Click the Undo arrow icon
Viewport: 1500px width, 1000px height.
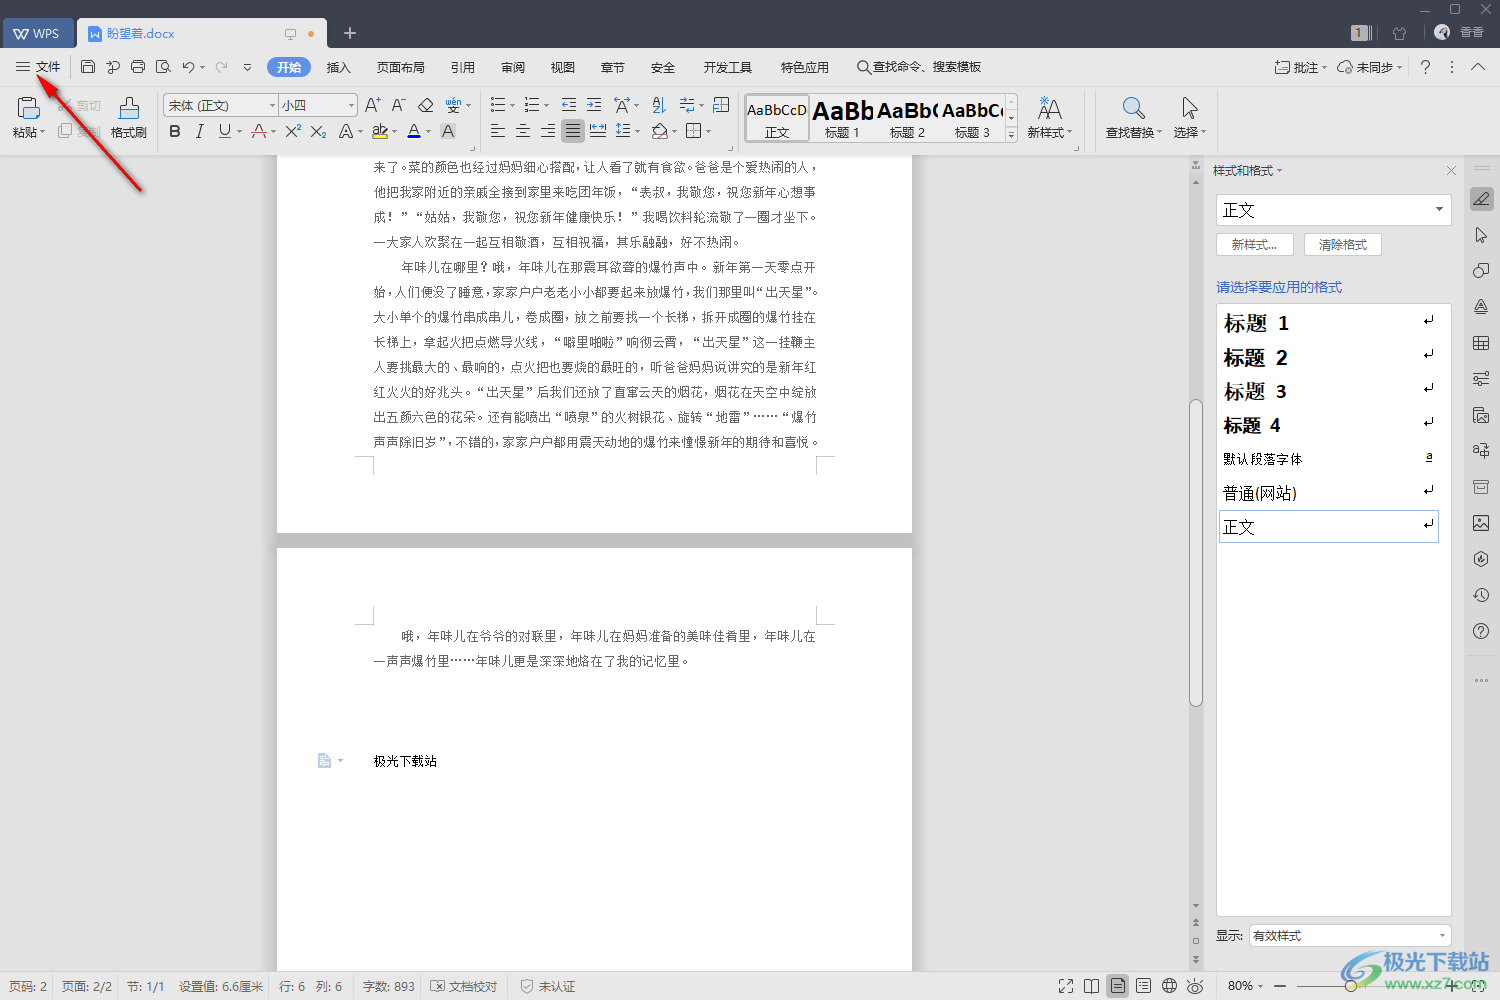188,67
